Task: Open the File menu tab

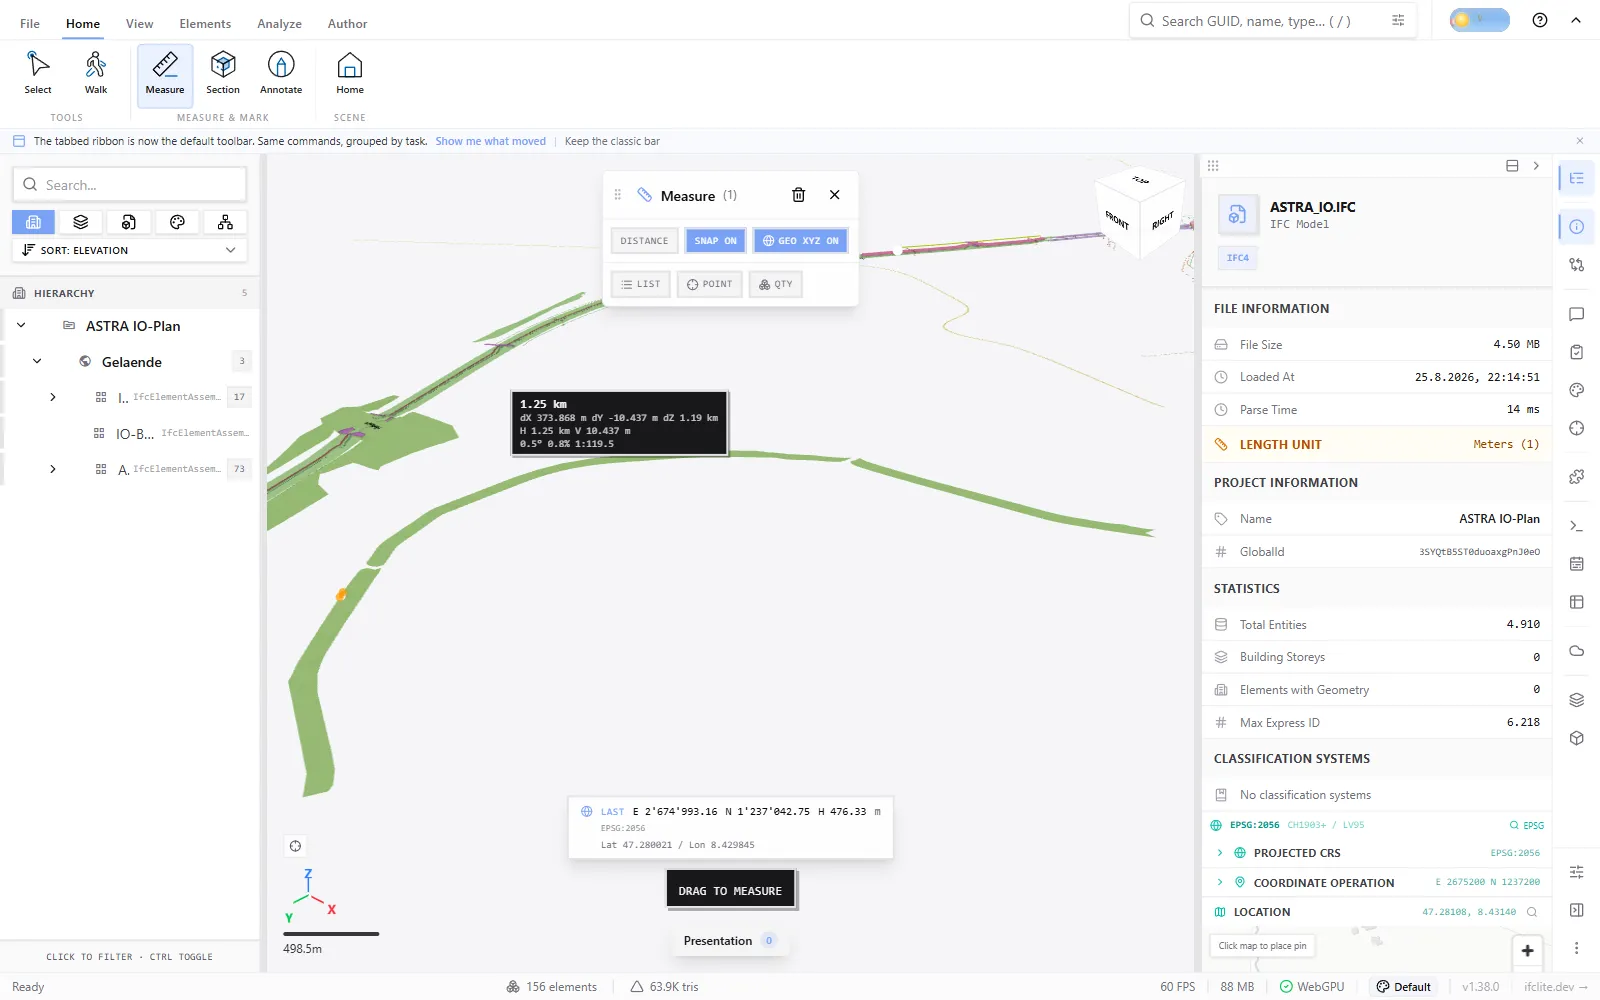Action: coord(30,23)
